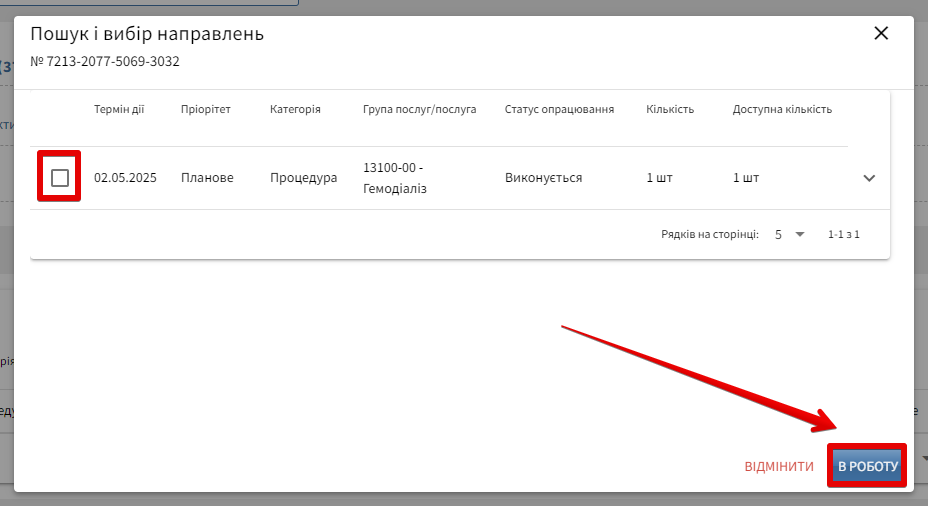This screenshot has width=928, height=506.
Task: Select the Планове priority cell
Action: 207,178
